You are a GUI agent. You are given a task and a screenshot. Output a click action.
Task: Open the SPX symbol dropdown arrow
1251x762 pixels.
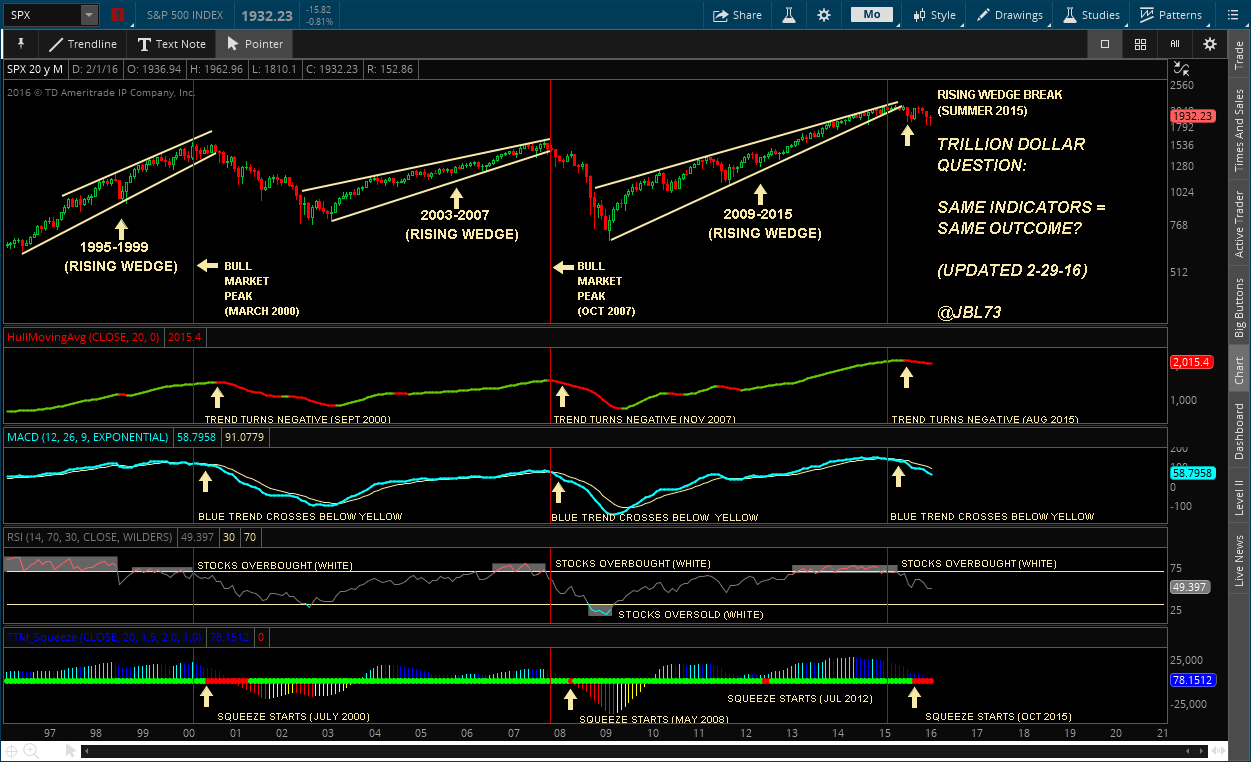point(89,15)
